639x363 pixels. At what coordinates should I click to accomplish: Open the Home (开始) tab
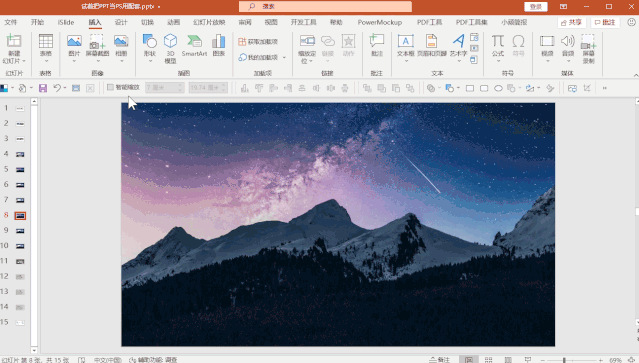point(37,22)
